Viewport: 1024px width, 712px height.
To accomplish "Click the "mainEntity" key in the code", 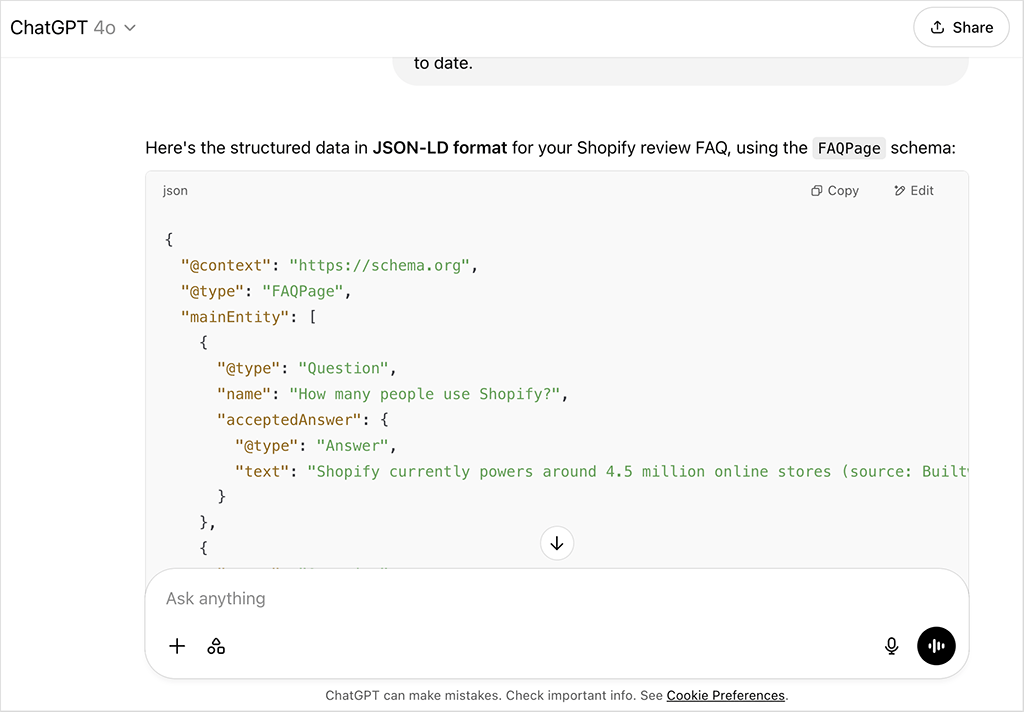I will click(235, 317).
